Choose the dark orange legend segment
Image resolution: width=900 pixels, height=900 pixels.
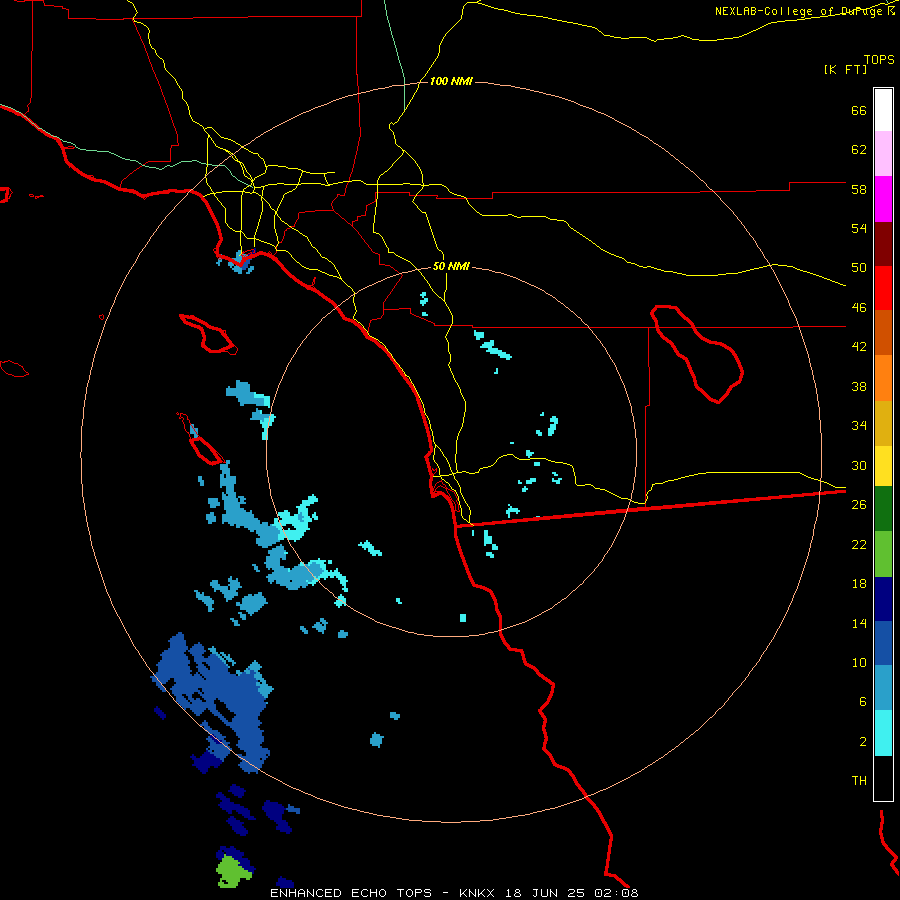click(x=883, y=333)
